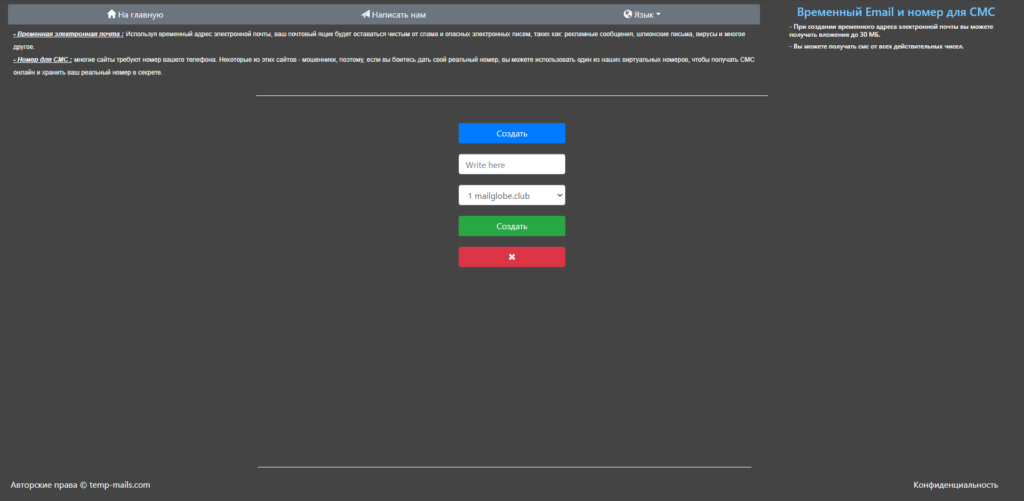Screen dimensions: 1024x501
Task: Click the chevron arrow of domain select
Action: click(557, 195)
